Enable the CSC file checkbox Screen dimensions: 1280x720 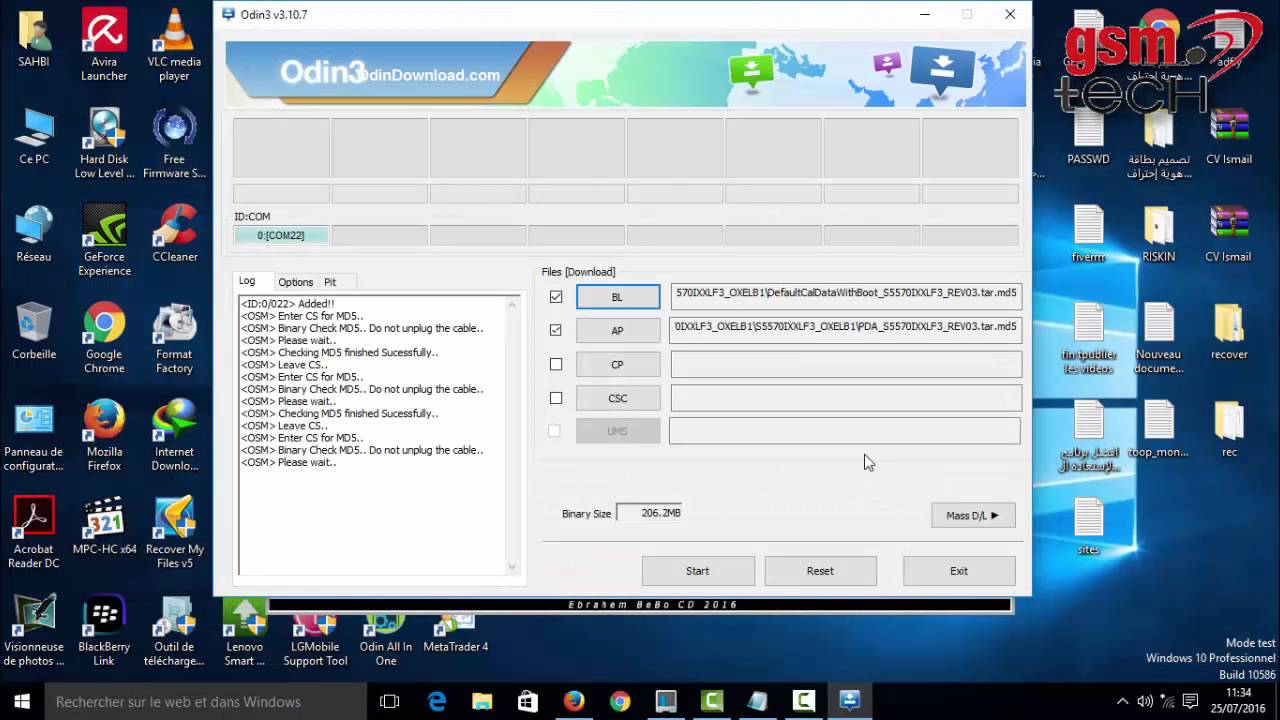tap(556, 398)
